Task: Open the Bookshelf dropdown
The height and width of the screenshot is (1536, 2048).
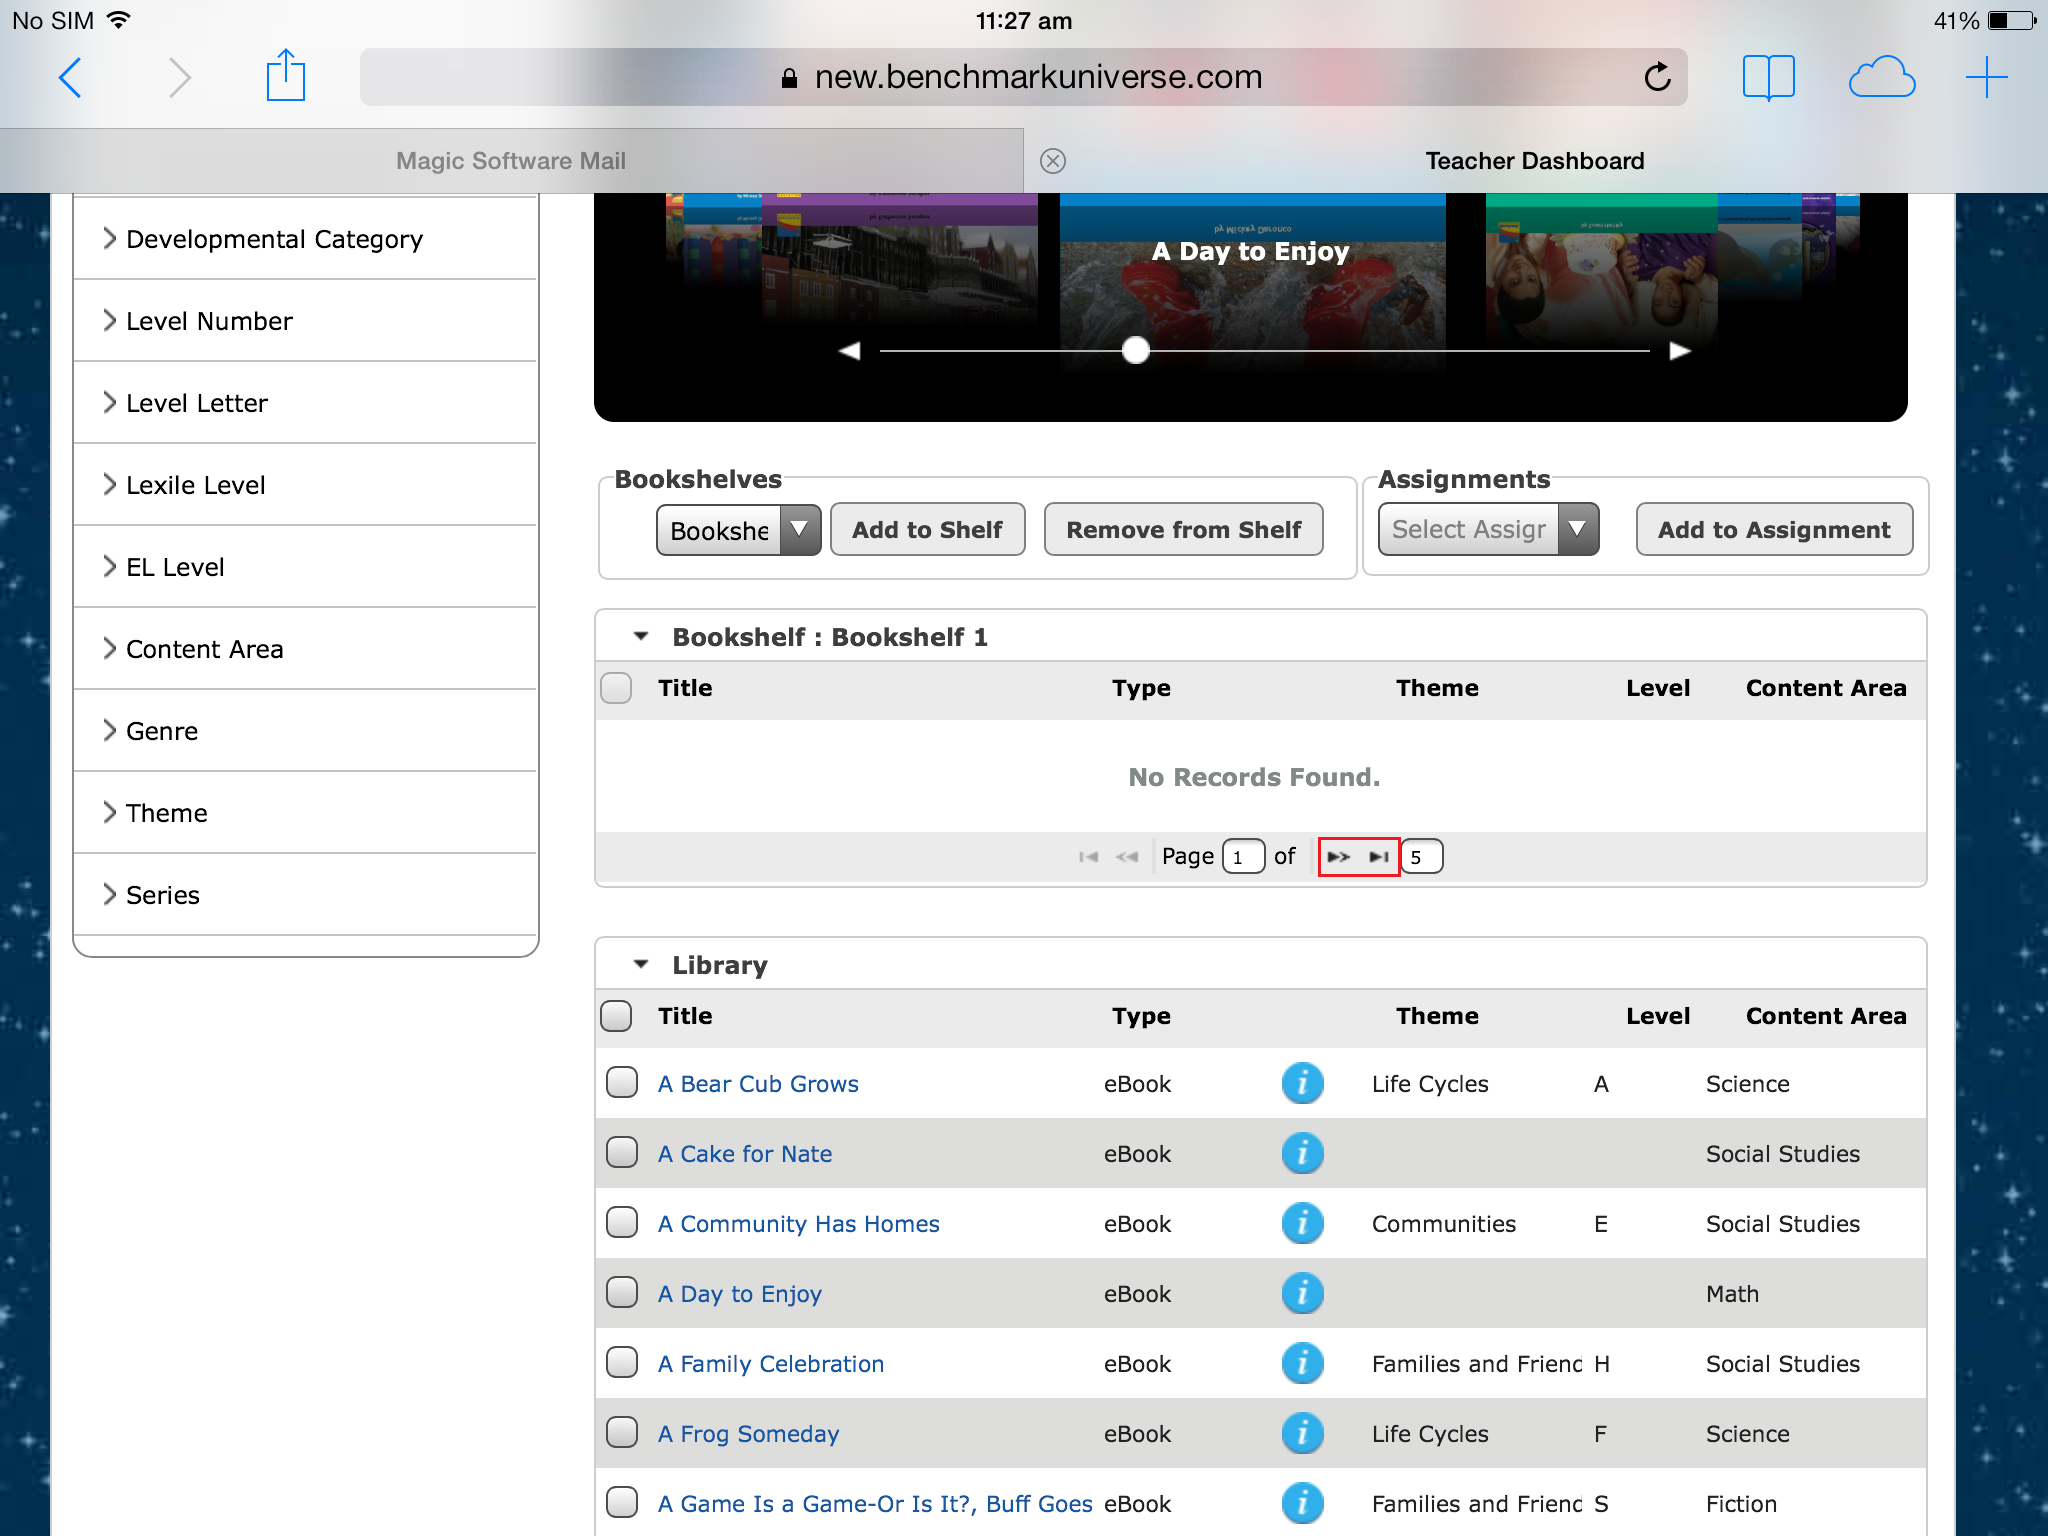Action: click(x=738, y=530)
